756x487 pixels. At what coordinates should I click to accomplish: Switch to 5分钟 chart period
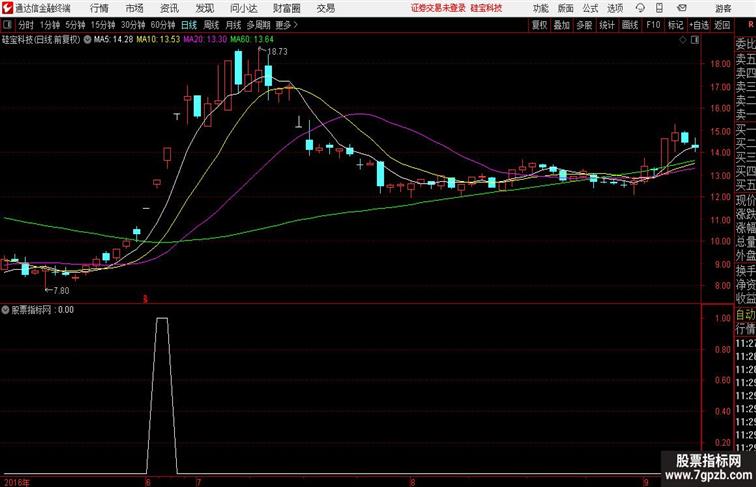point(75,25)
